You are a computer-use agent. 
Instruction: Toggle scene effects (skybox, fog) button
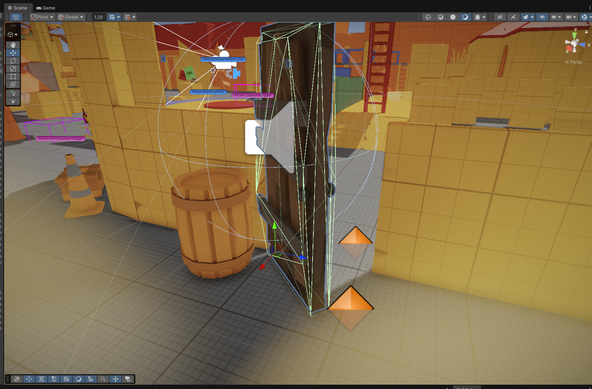coord(526,17)
